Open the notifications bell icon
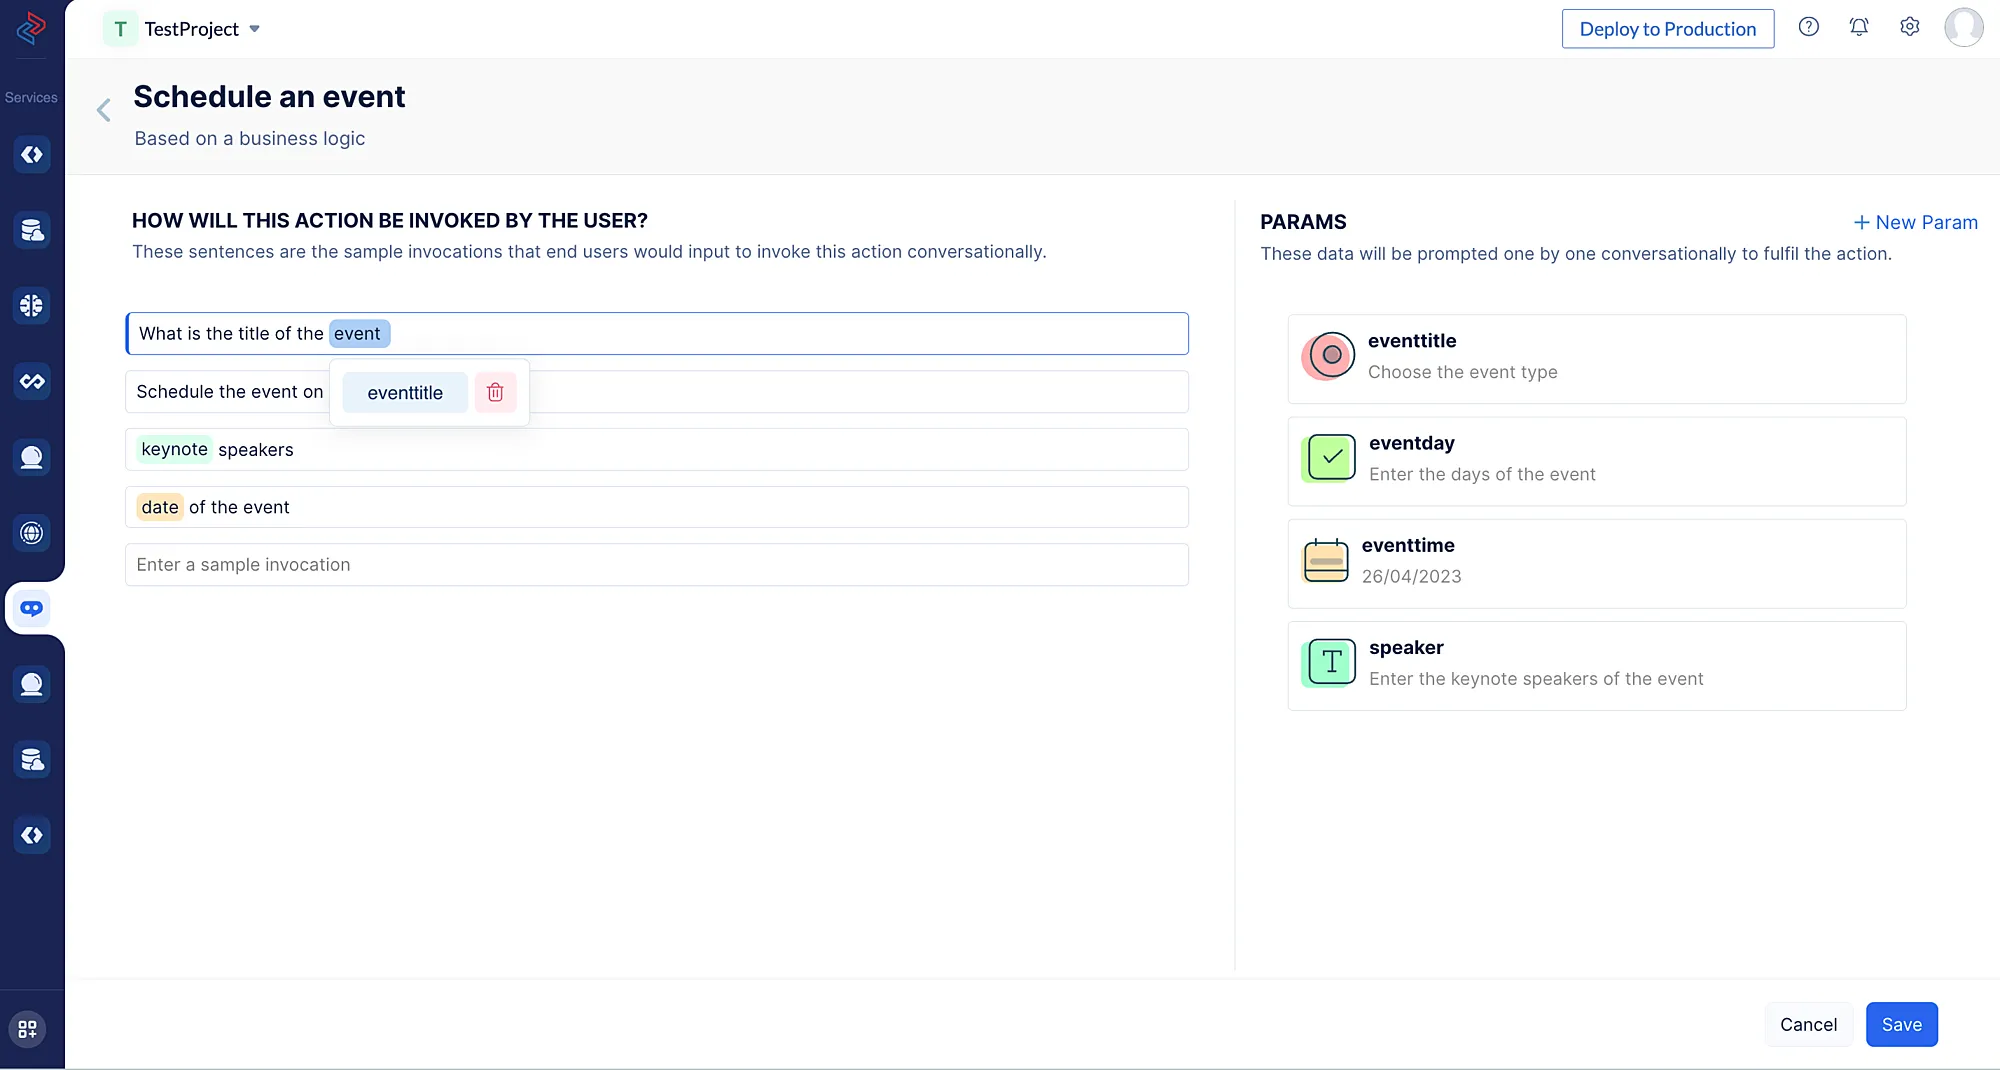The height and width of the screenshot is (1070, 2000). pos(1859,28)
